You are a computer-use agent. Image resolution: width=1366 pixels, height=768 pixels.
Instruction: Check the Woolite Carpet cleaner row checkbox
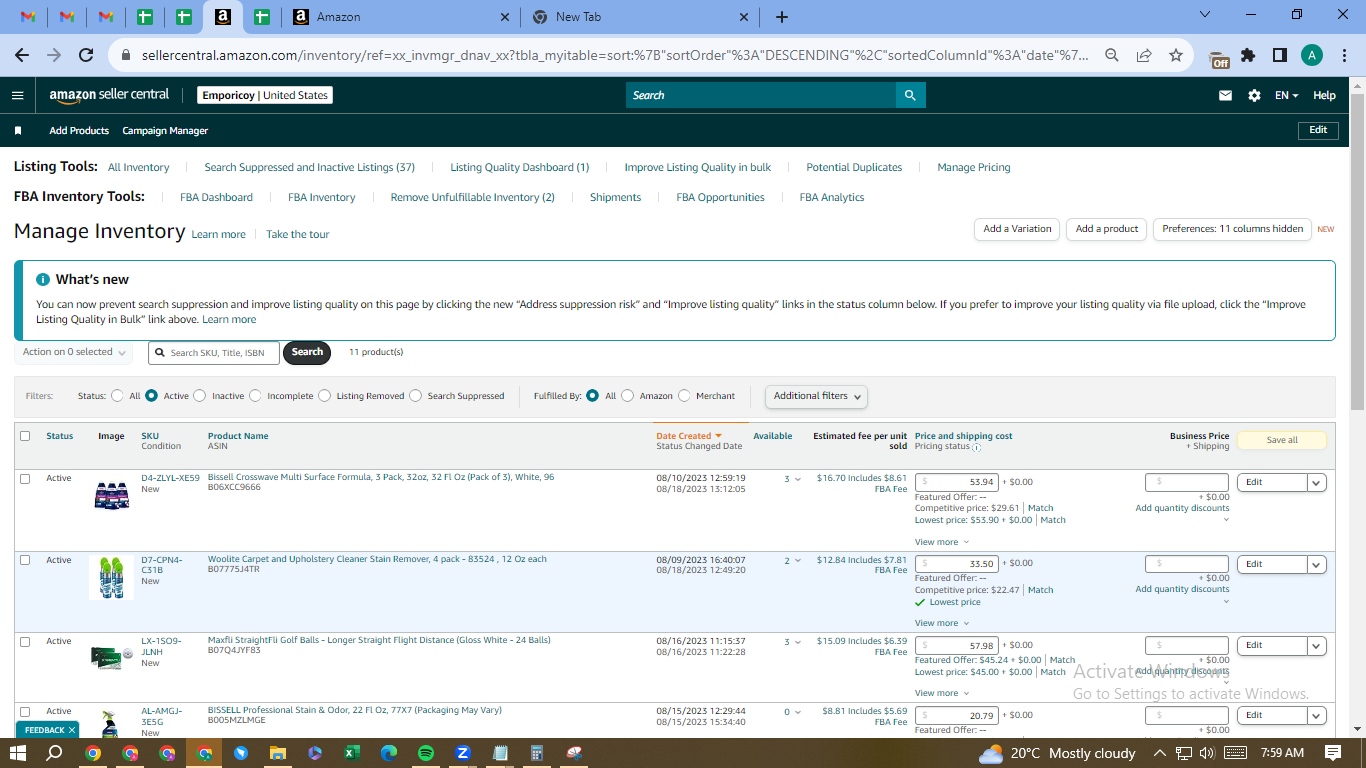[x=25, y=560]
